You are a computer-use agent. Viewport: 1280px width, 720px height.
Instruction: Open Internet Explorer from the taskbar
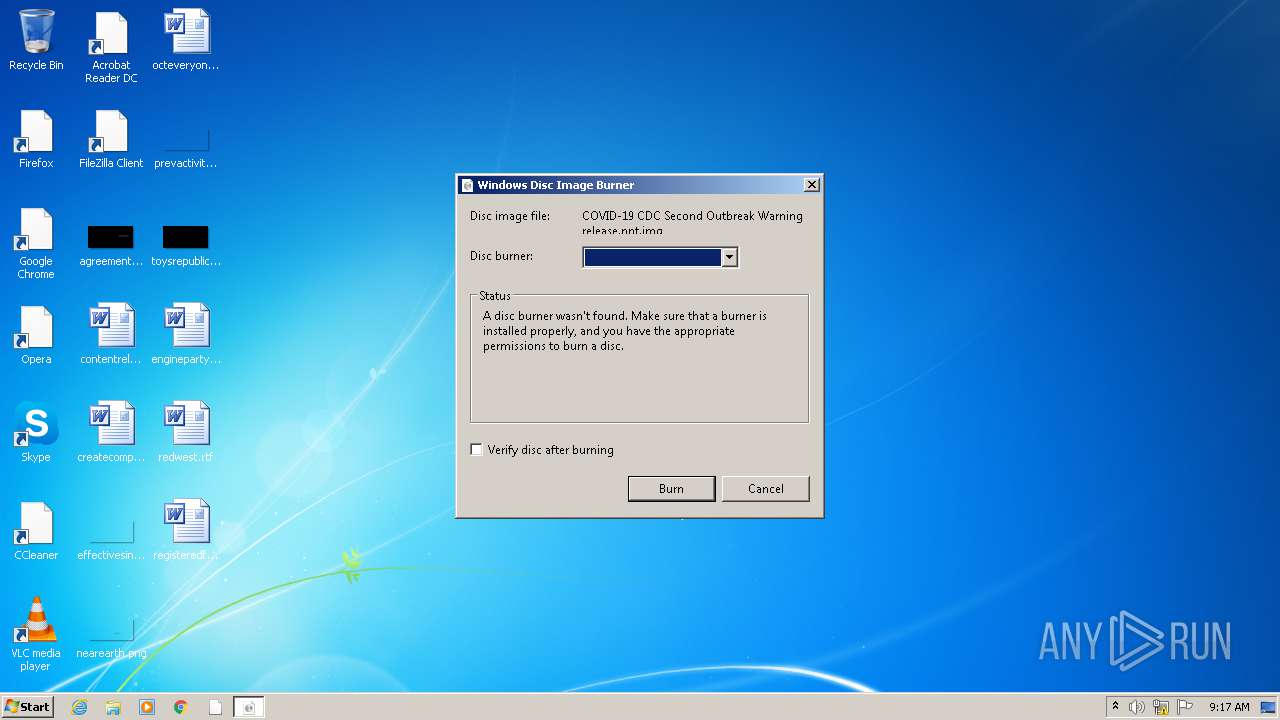pos(80,707)
